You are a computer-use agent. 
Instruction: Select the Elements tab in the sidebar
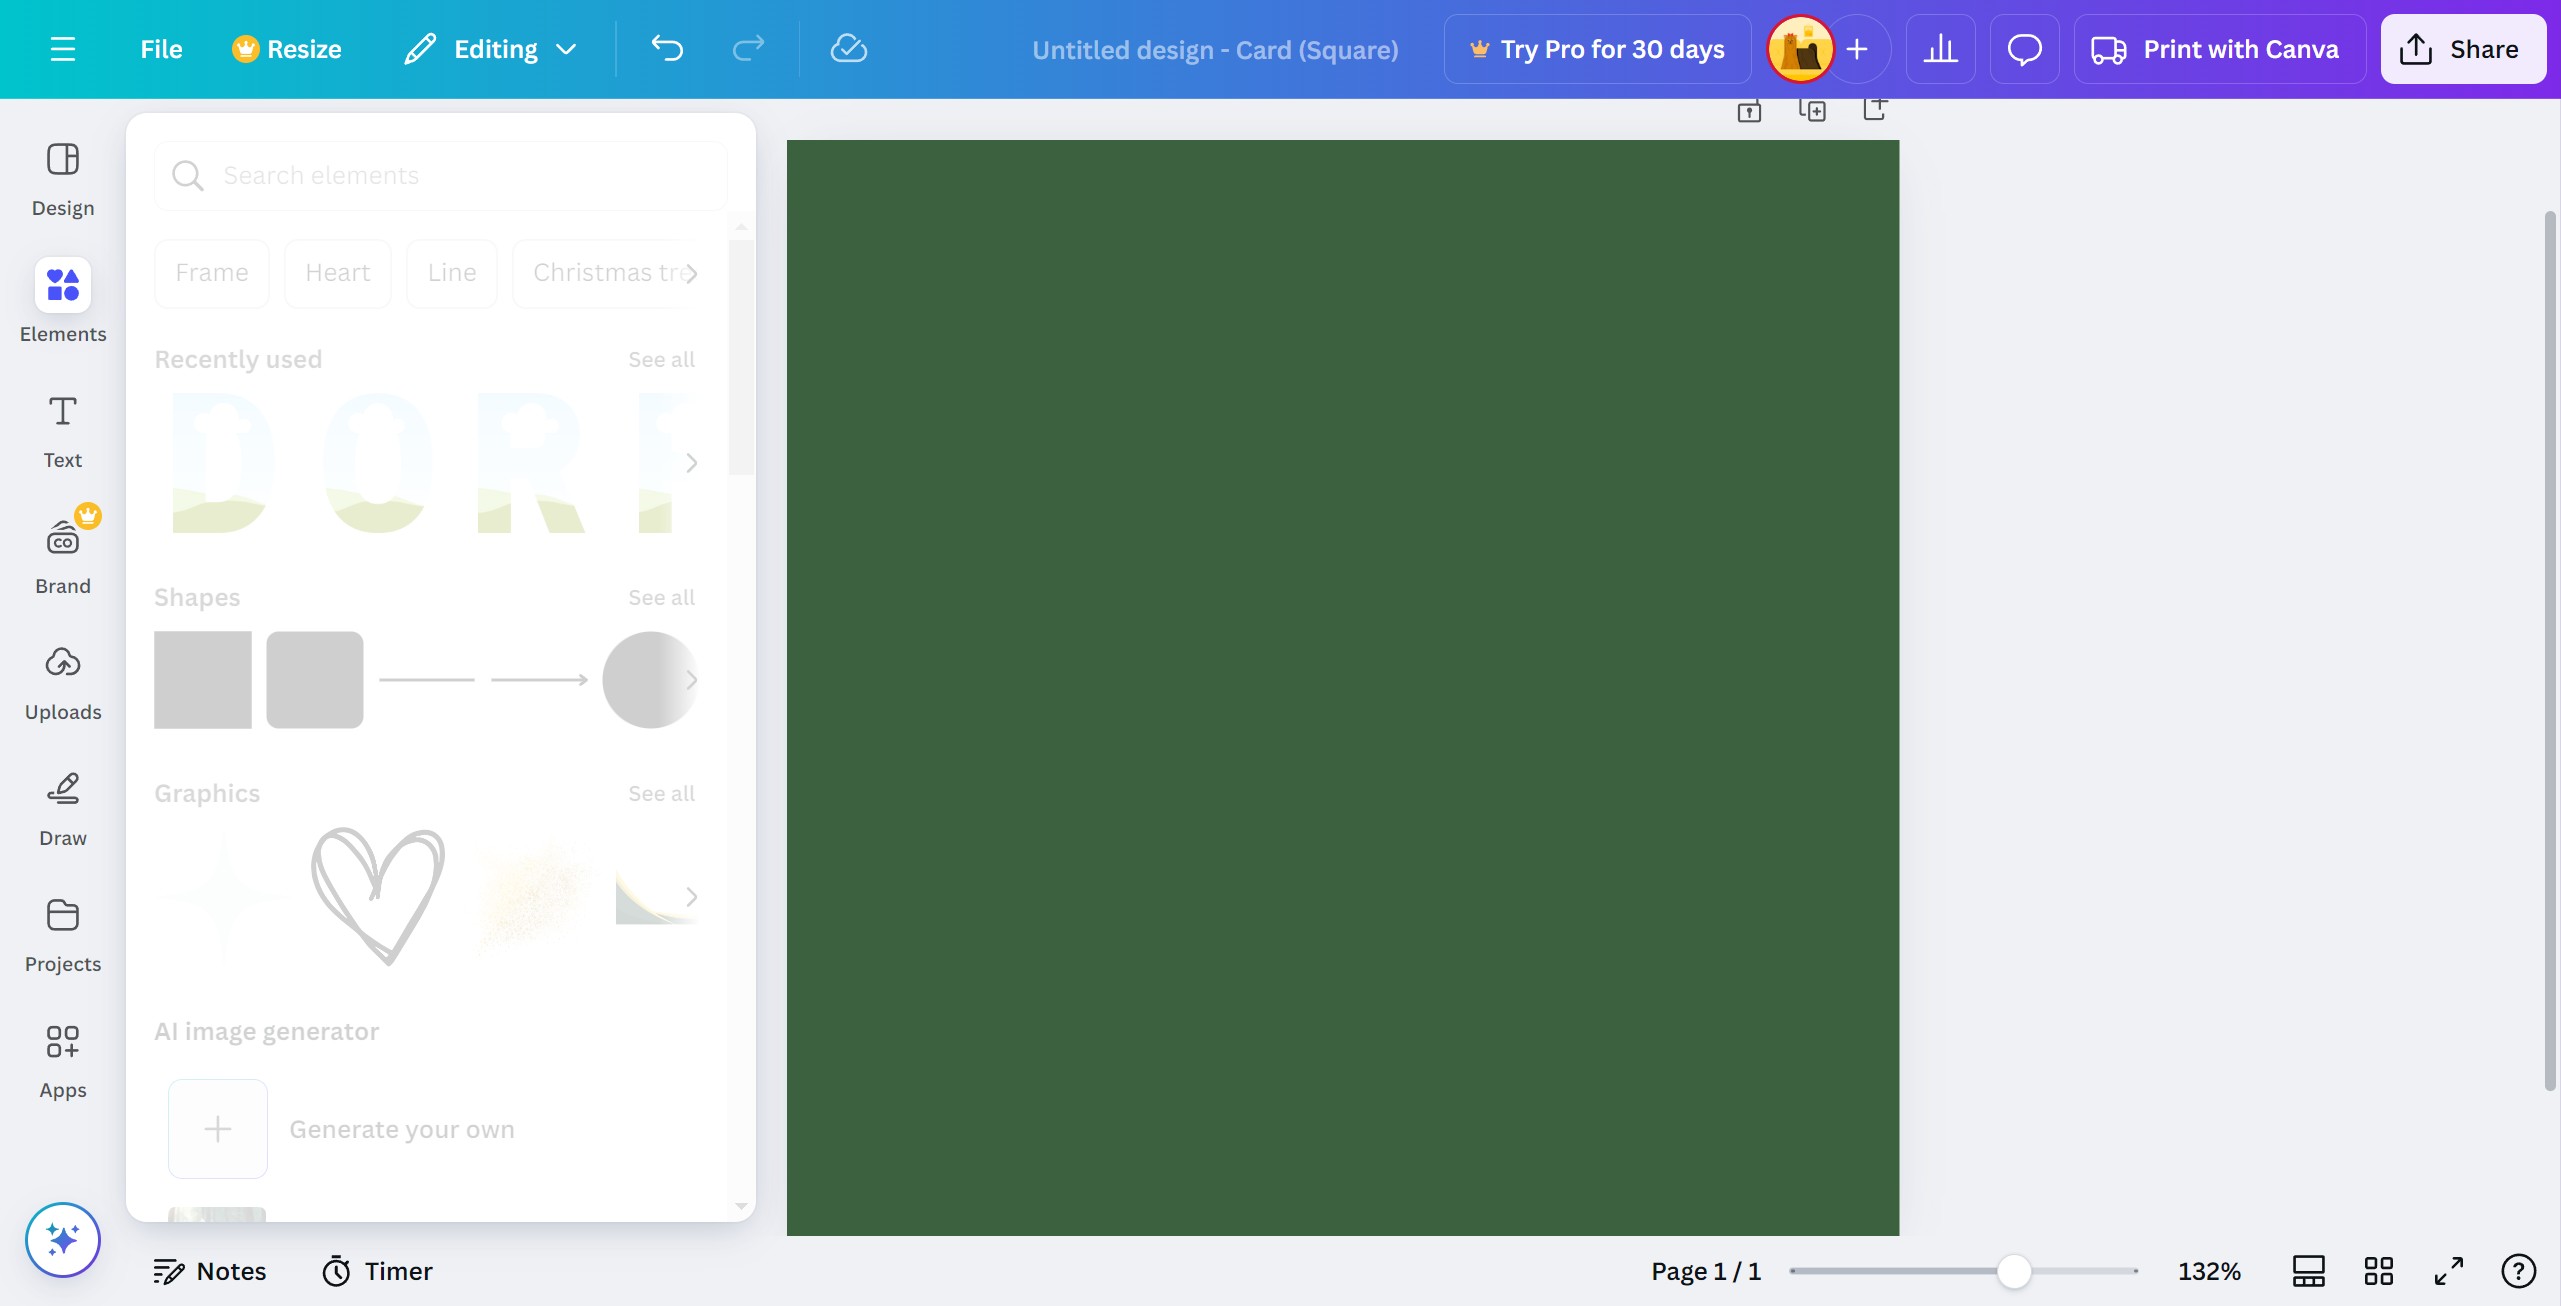click(x=63, y=302)
